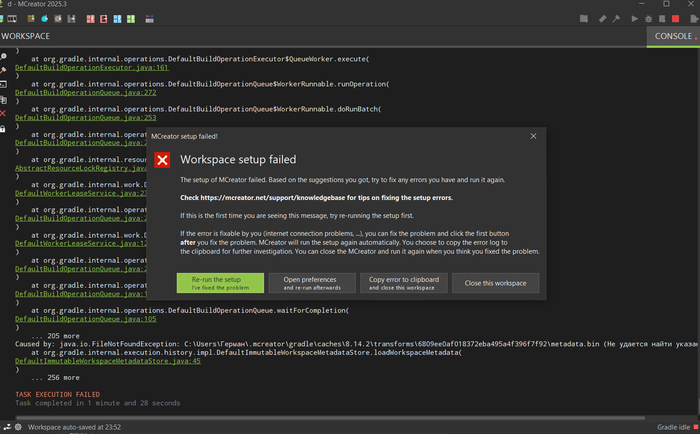Click the hammer build icon in console sidebar
Image resolution: width=700 pixels, height=434 pixels.
click(x=4, y=70)
